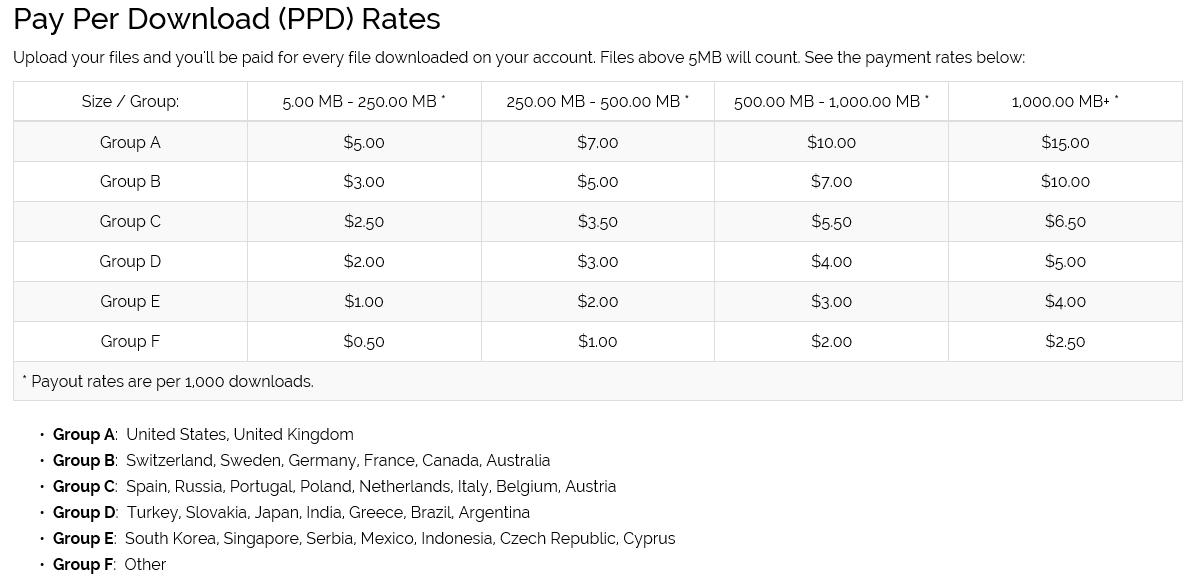1195x582 pixels.
Task: Click the Group F row label
Action: pyautogui.click(x=130, y=341)
